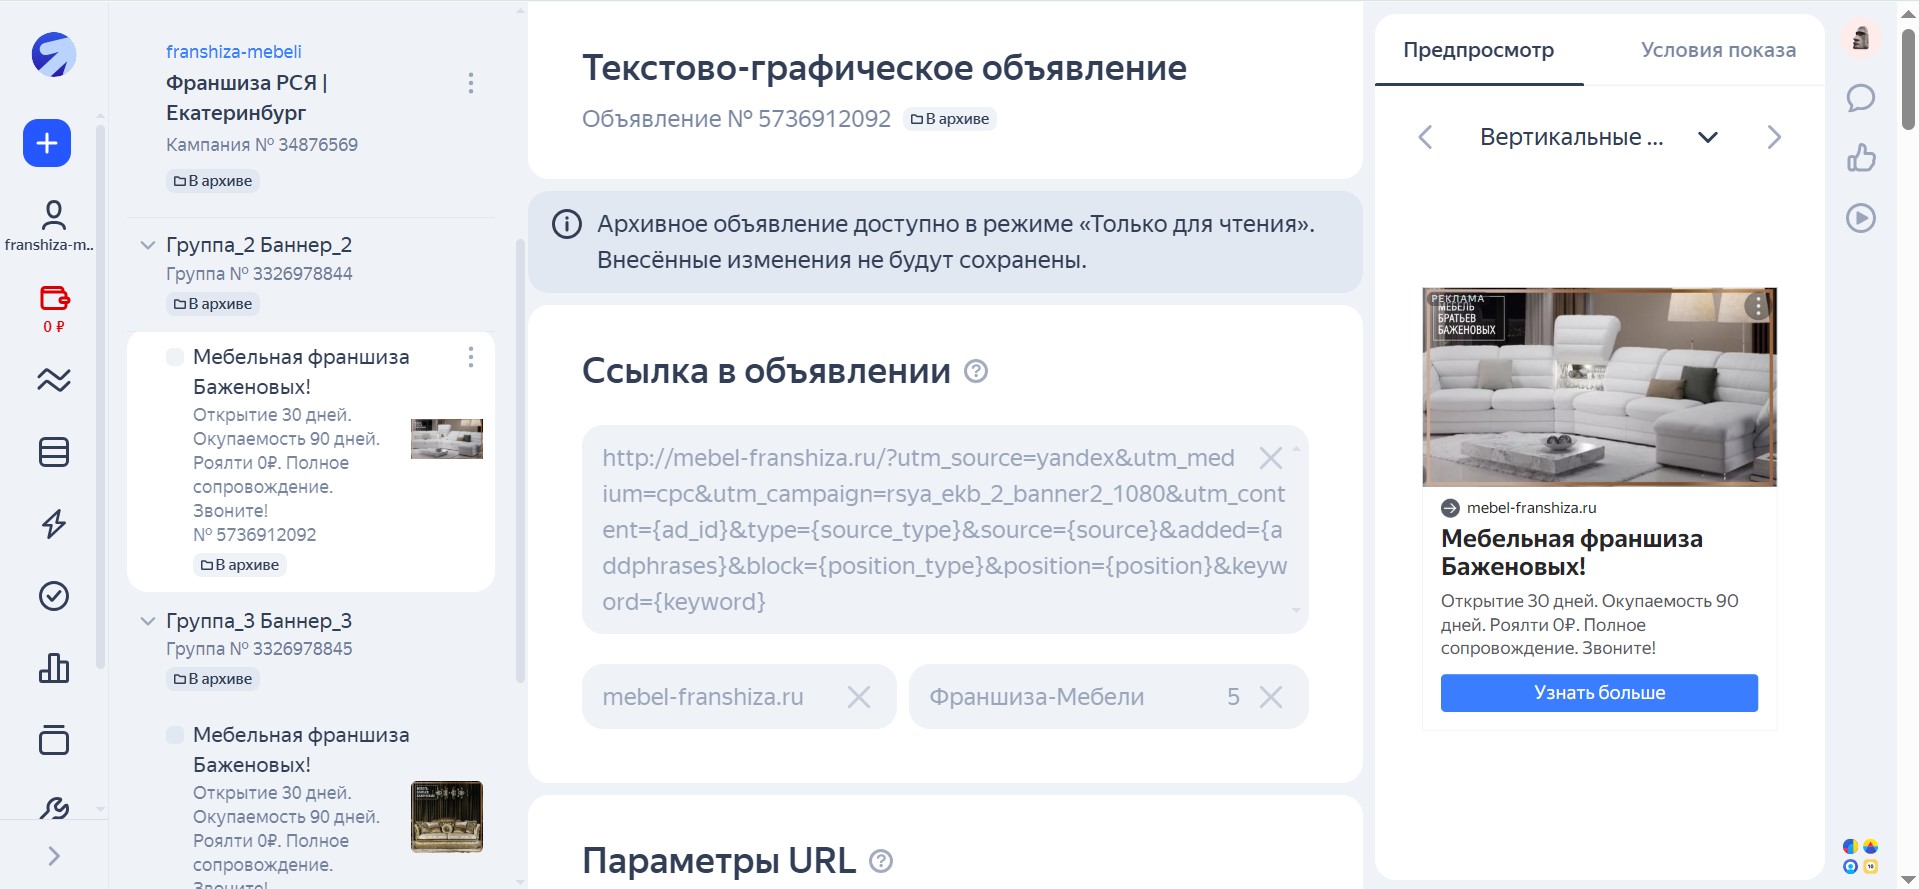This screenshot has width=1919, height=889.
Task: Switch to Условия показа tab
Action: pyautogui.click(x=1718, y=50)
